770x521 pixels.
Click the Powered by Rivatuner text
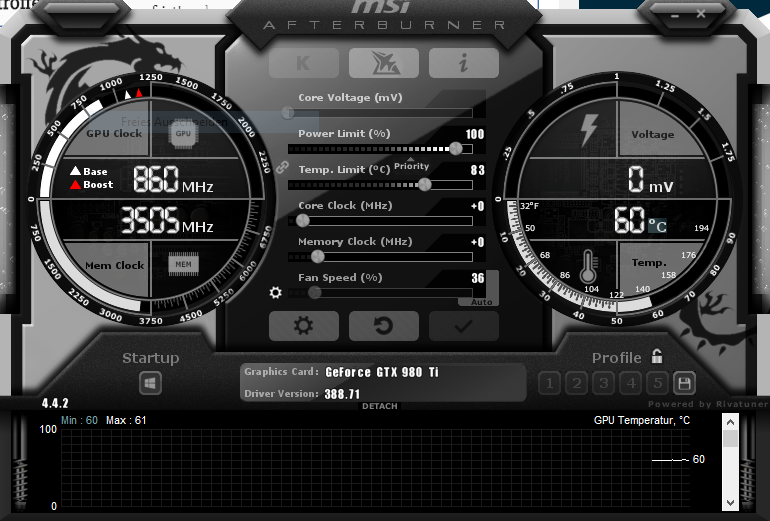point(708,404)
